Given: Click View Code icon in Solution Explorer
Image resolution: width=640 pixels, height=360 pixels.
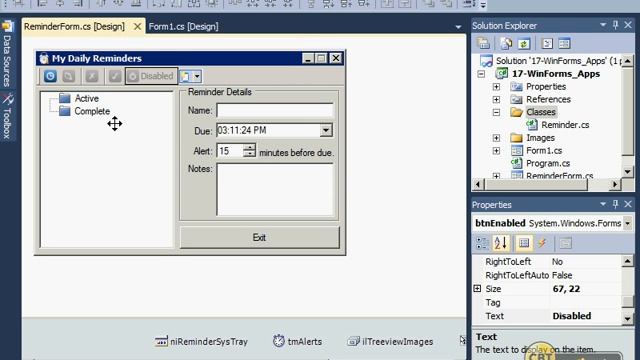Looking at the screenshot, I should pos(547,43).
